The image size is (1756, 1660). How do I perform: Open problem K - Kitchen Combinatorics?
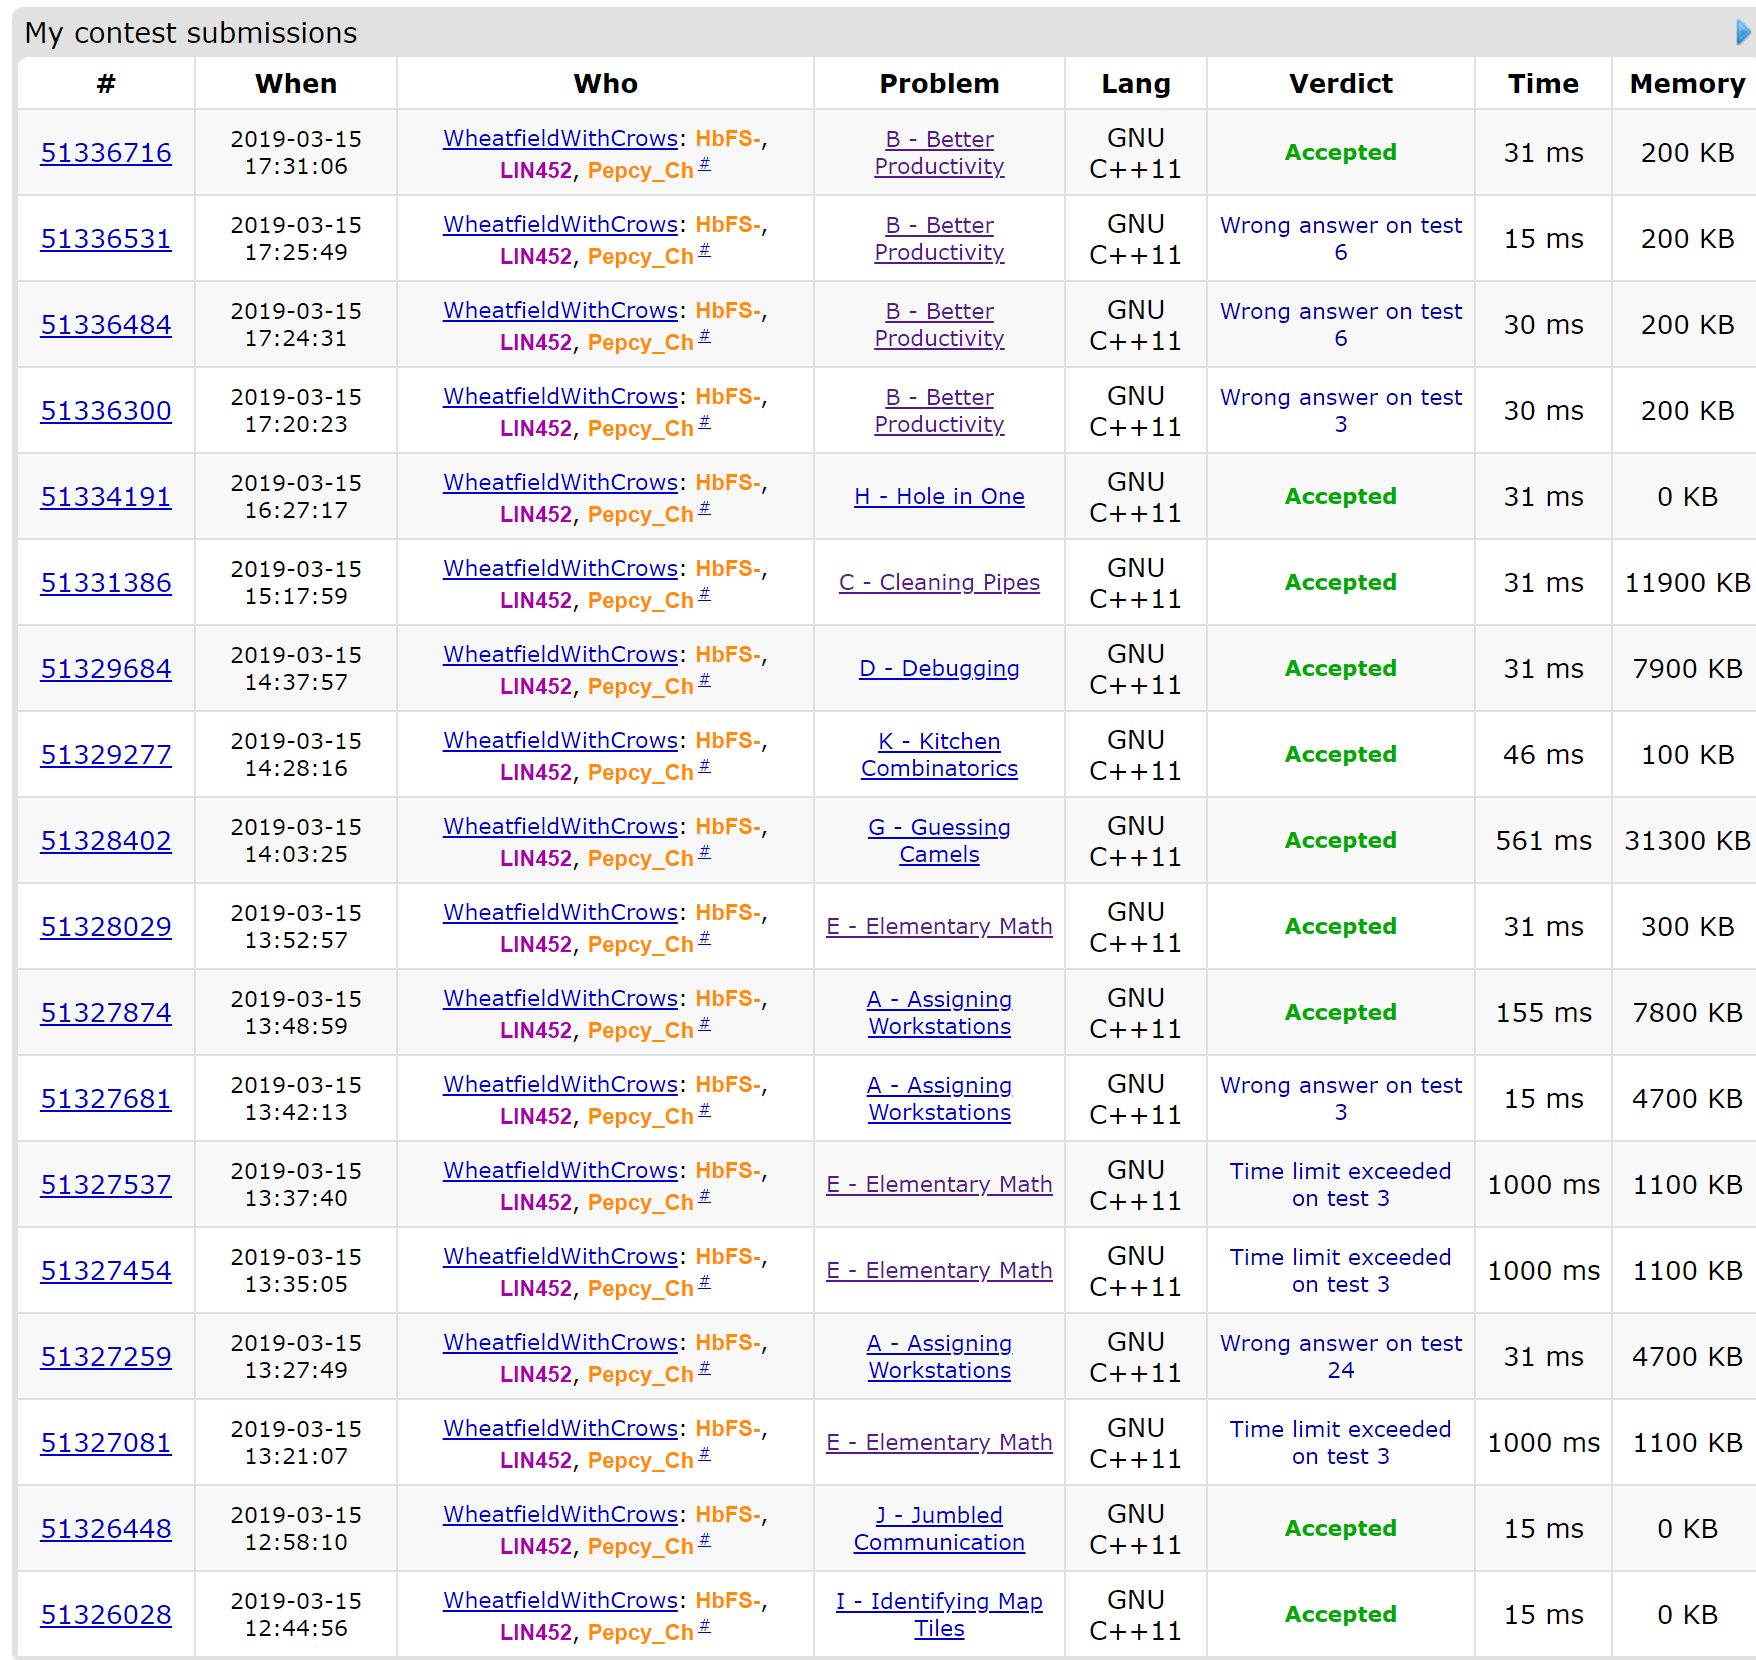click(939, 755)
